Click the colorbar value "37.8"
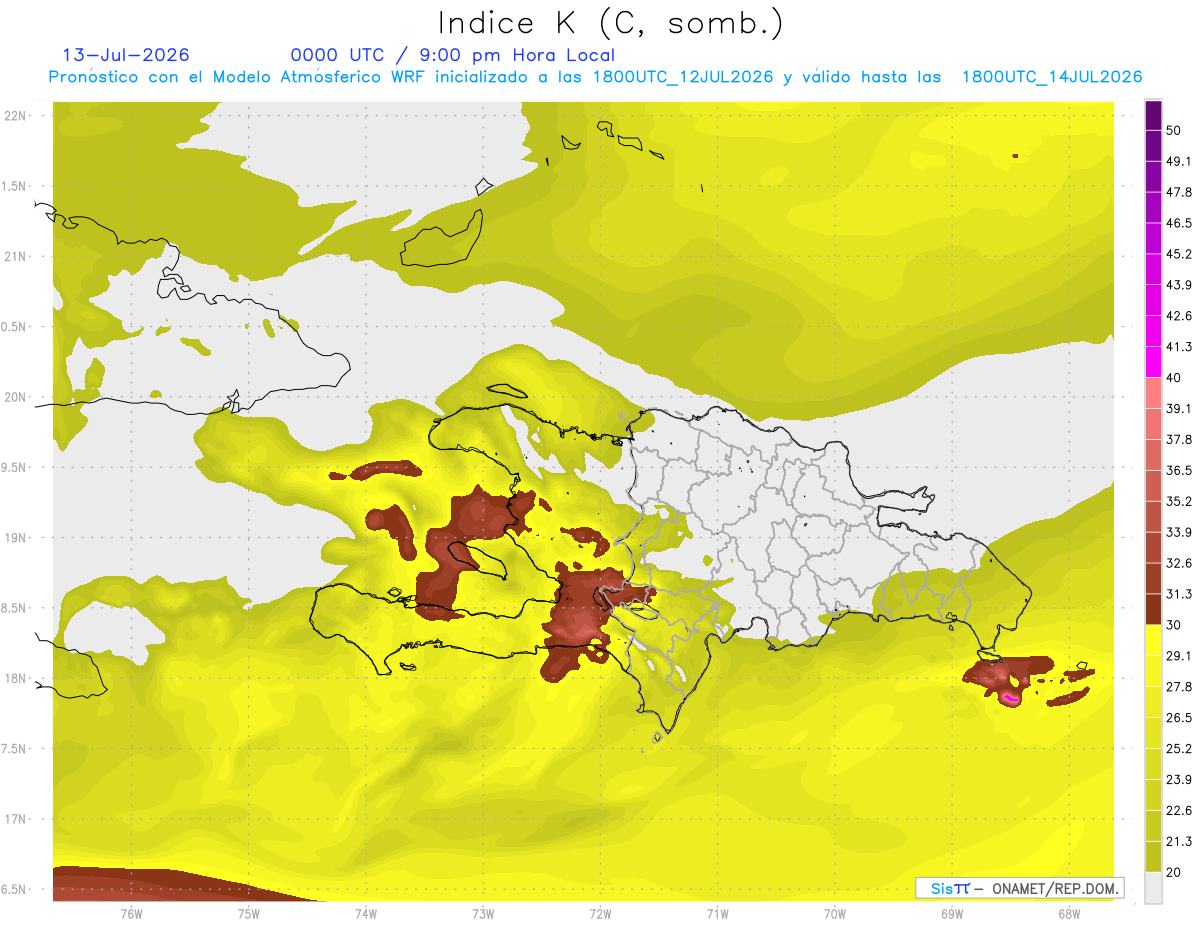The width and height of the screenshot is (1200, 927). [x=1179, y=439]
